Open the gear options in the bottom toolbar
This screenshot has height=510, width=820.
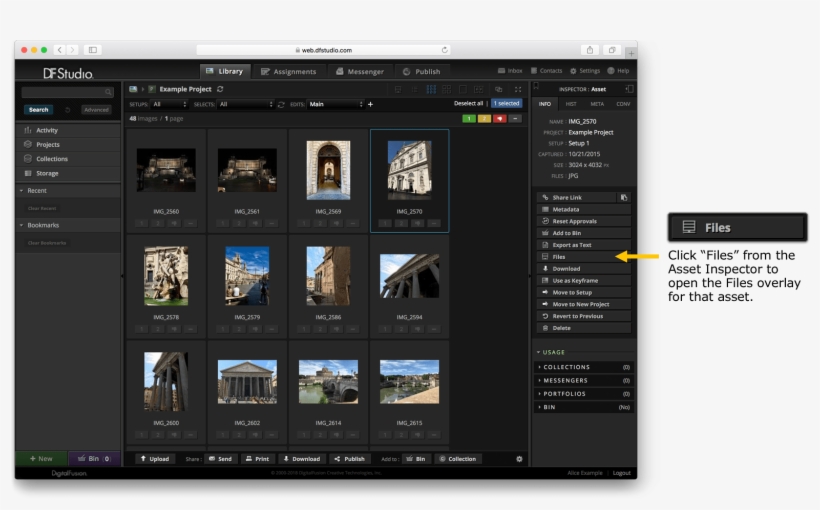click(x=519, y=459)
